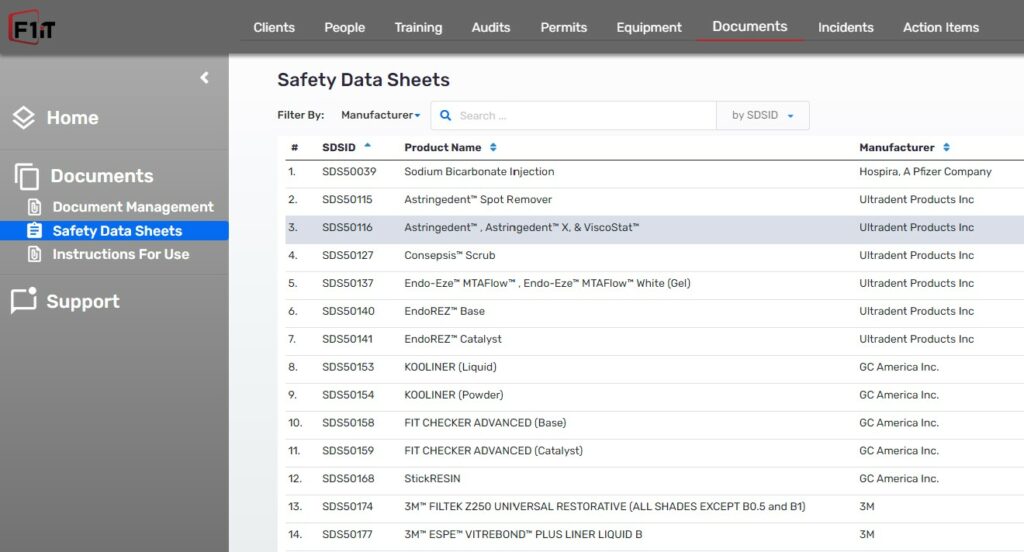This screenshot has height=552, width=1024.
Task: Sort by Manufacturer using its arrows
Action: pos(946,148)
